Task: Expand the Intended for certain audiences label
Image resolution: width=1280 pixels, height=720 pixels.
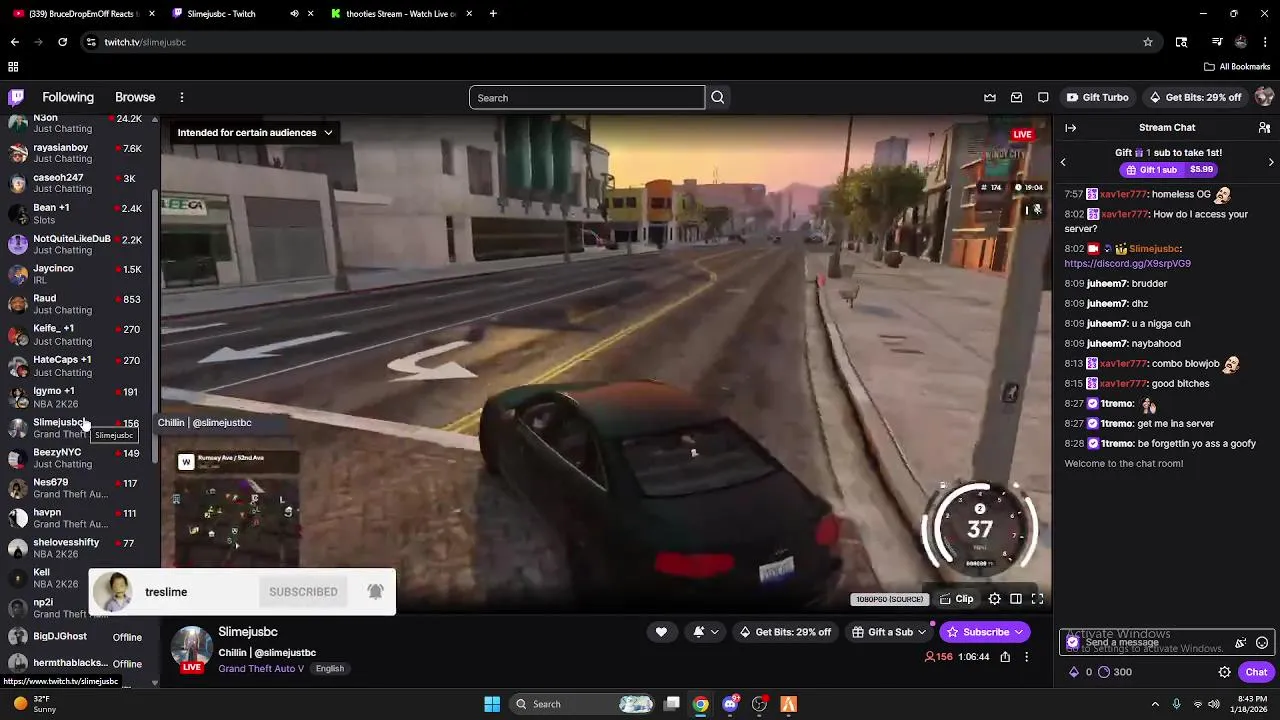Action: [255, 132]
